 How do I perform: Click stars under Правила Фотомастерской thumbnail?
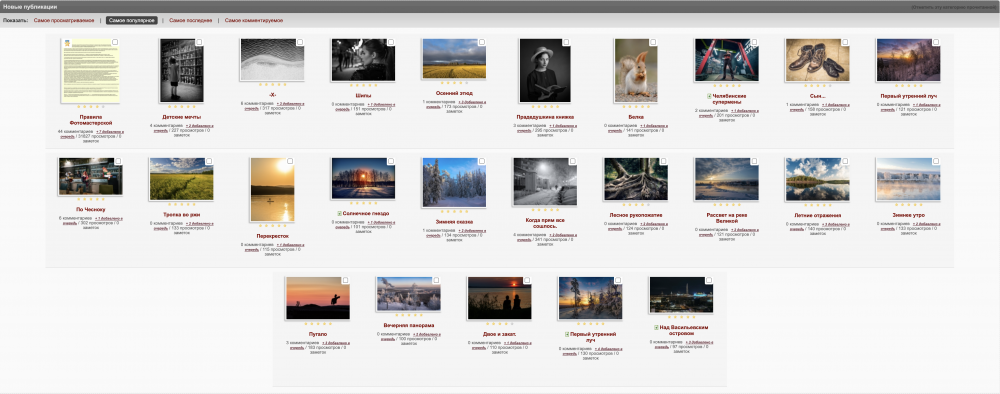click(x=90, y=106)
